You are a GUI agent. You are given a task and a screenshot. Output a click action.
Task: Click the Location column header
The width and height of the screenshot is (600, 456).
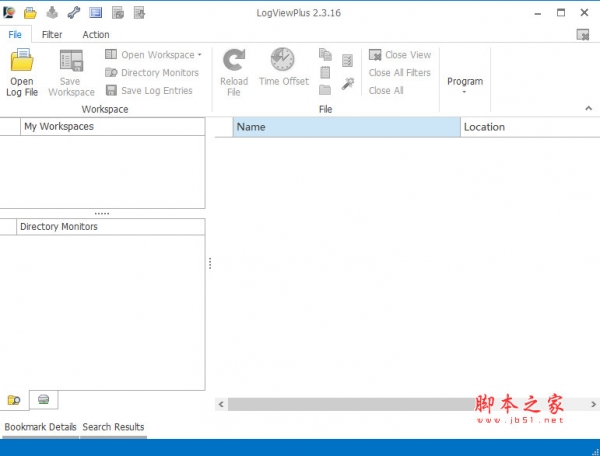point(530,127)
